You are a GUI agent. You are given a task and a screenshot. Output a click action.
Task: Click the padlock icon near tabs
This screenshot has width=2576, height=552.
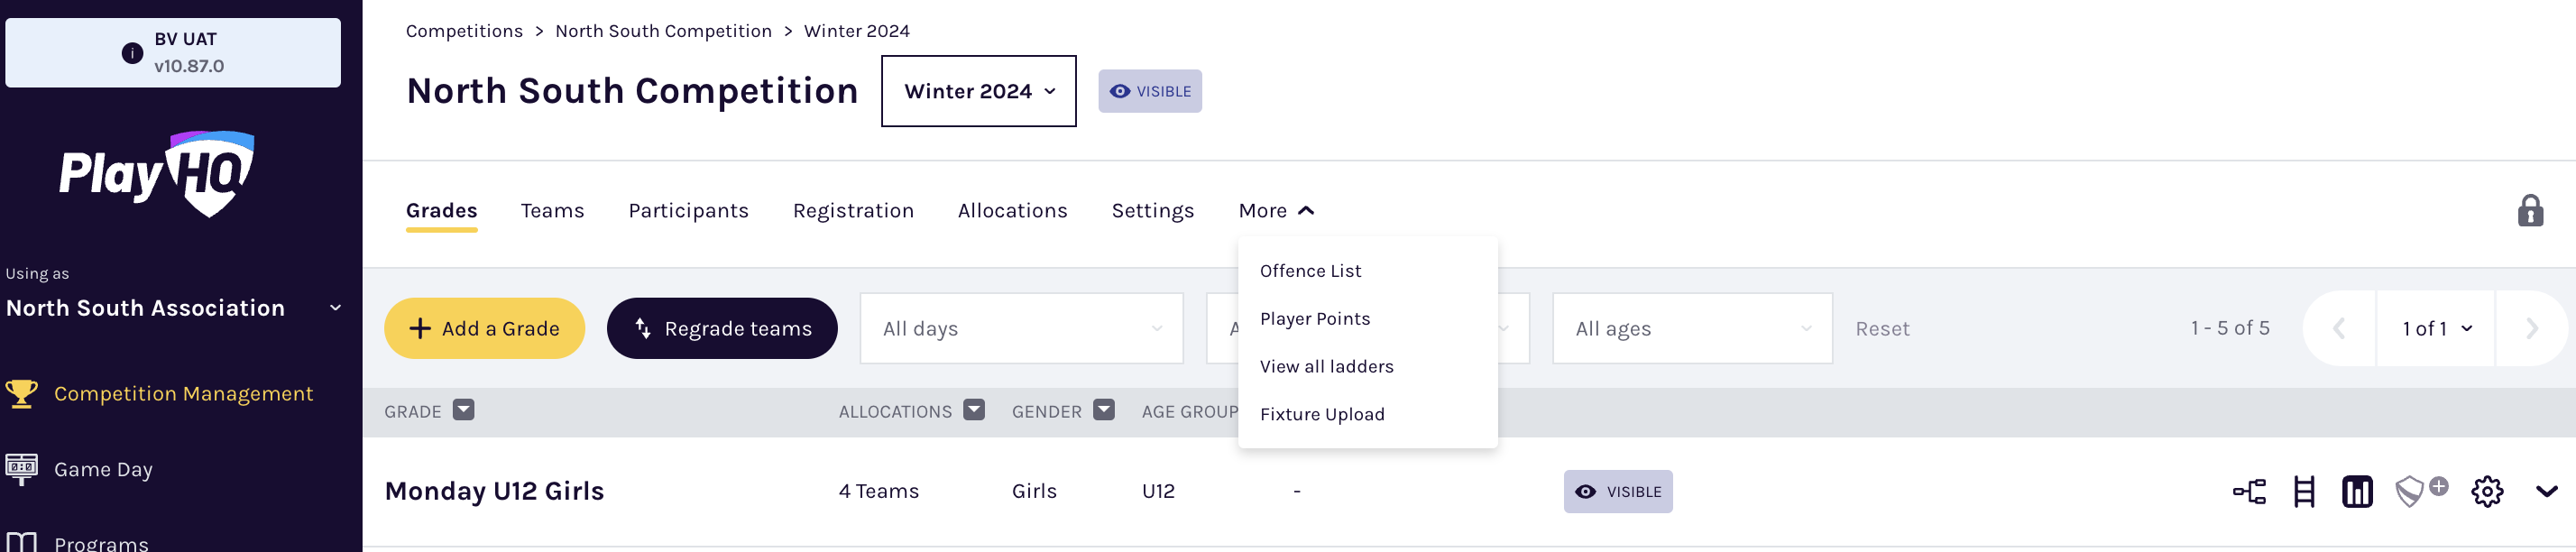pos(2530,211)
